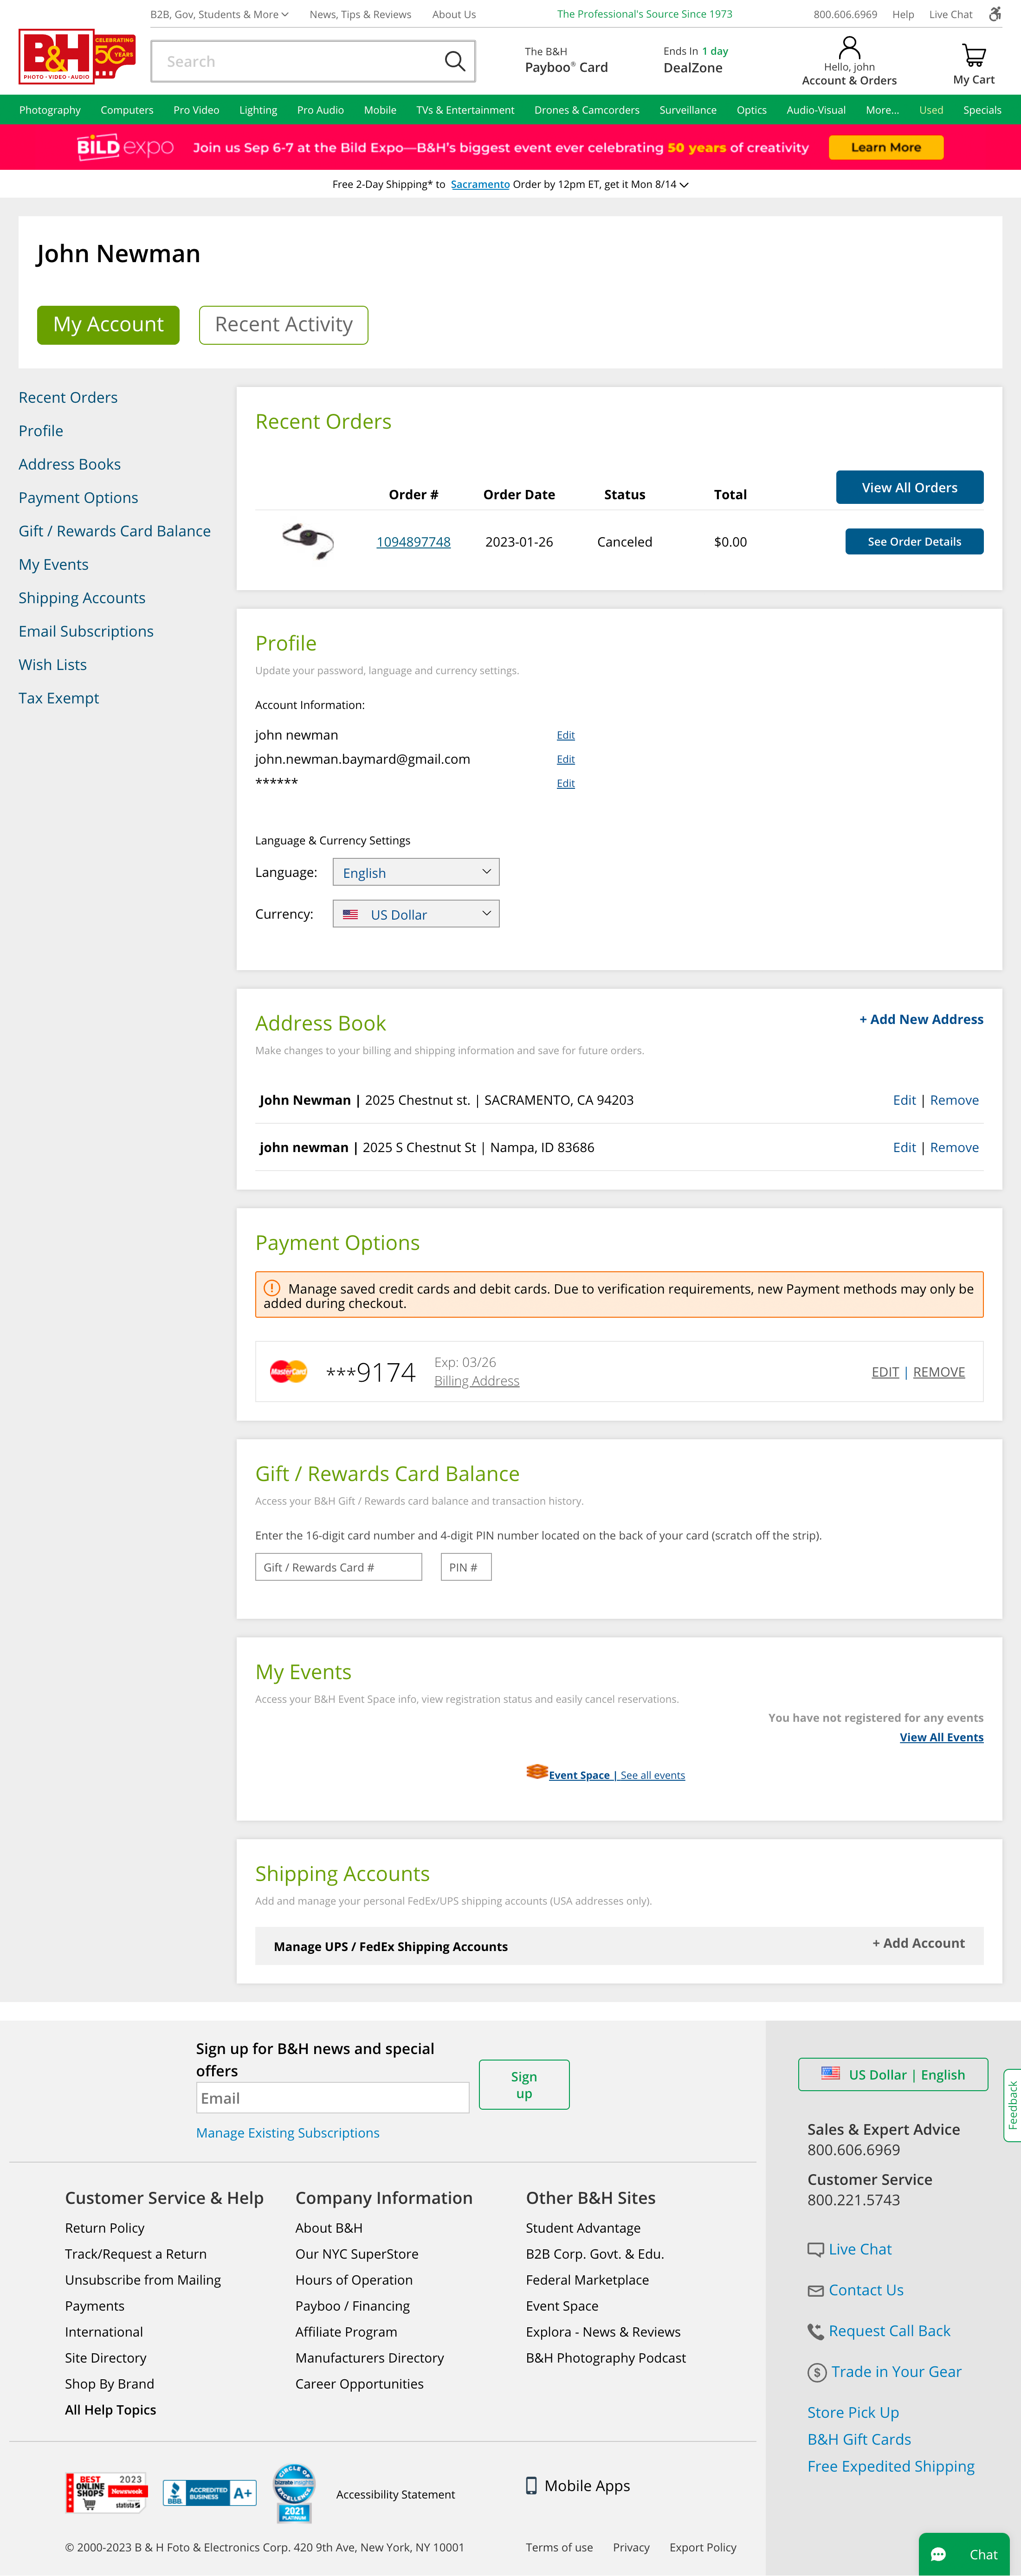Click the View All Orders button
Image resolution: width=1021 pixels, height=2576 pixels.
pyautogui.click(x=908, y=487)
